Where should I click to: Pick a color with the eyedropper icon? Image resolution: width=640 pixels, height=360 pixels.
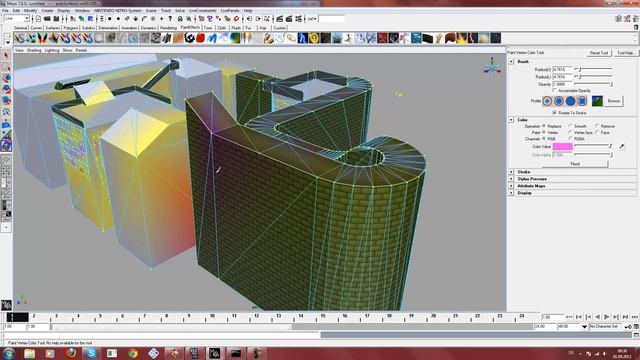click(x=622, y=146)
